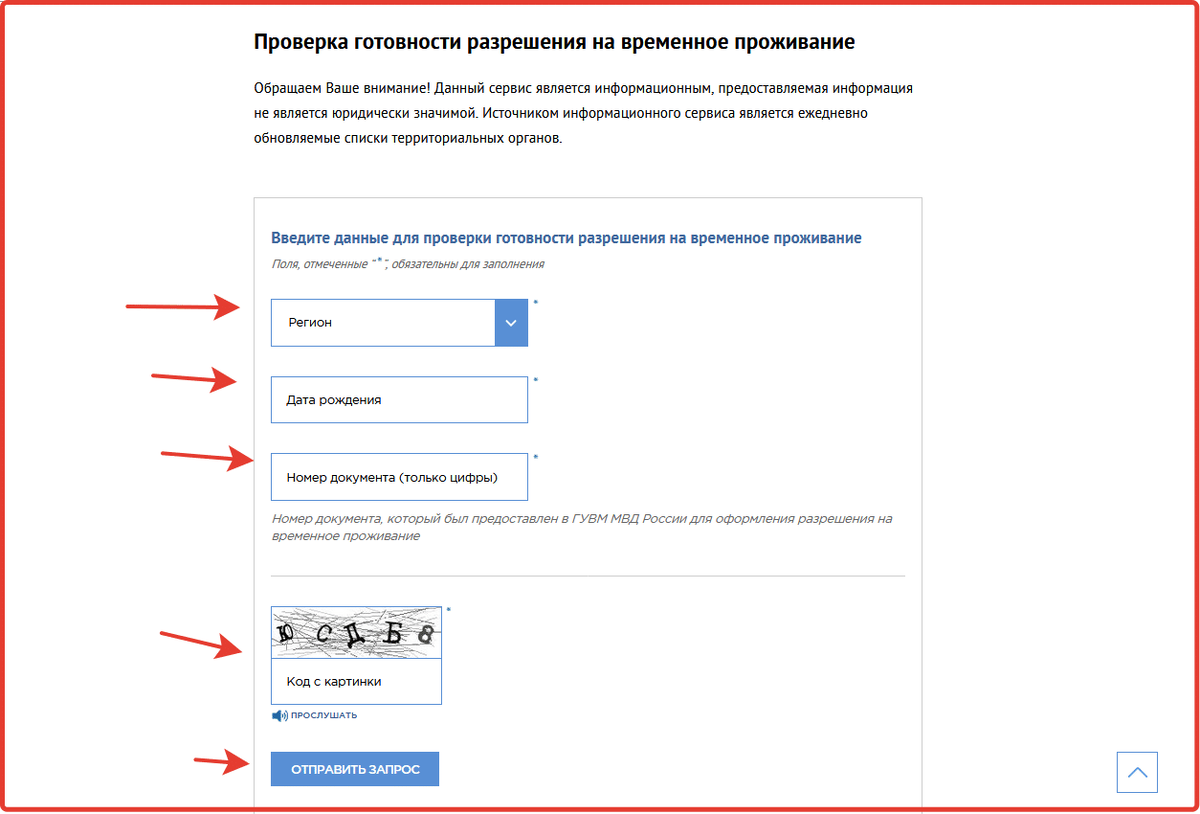Click the note Поля, отмеченные обязательны для заполнения
This screenshot has width=1200, height=814.
pyautogui.click(x=408, y=264)
